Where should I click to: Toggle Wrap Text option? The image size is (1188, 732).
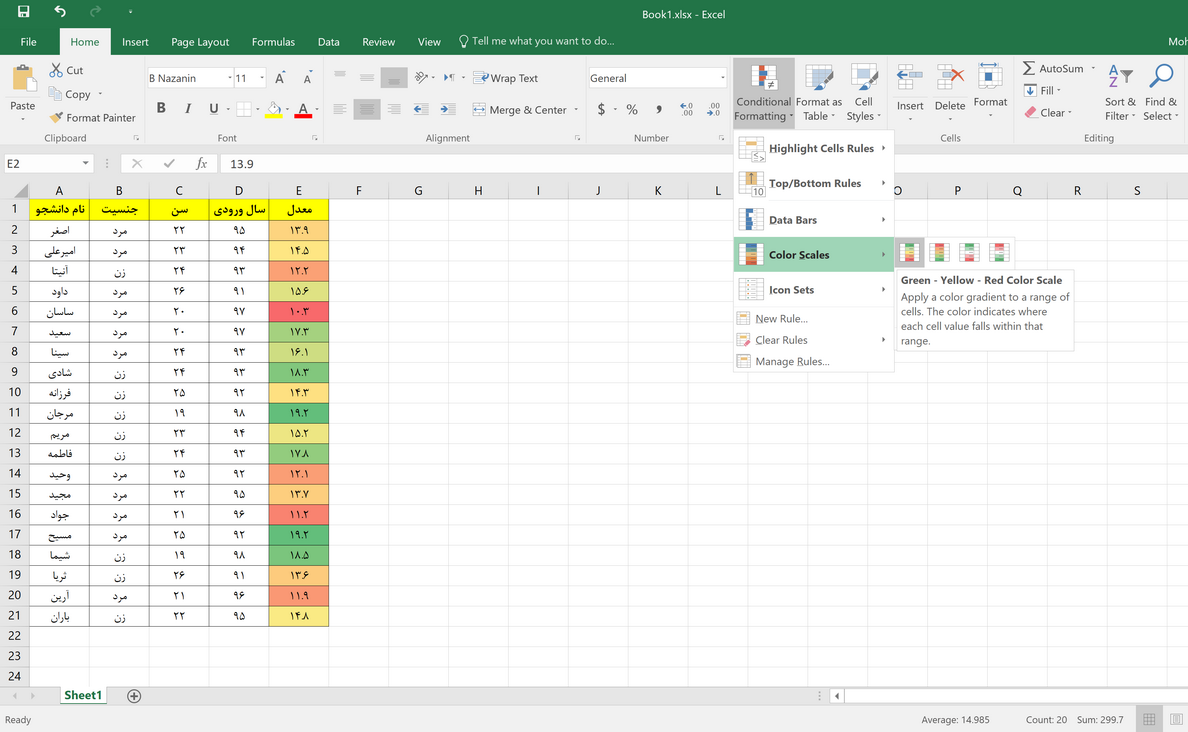pyautogui.click(x=506, y=78)
